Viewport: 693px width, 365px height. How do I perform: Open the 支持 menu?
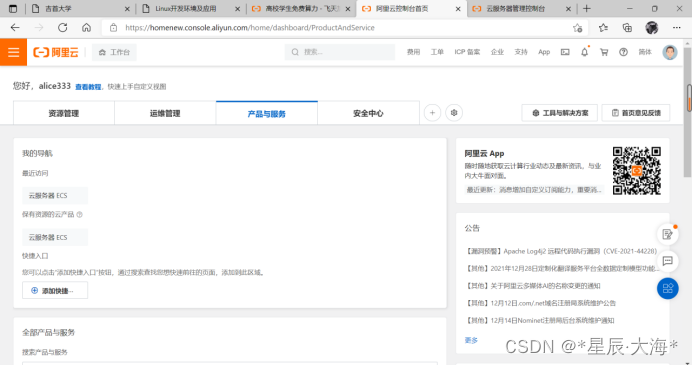521,52
